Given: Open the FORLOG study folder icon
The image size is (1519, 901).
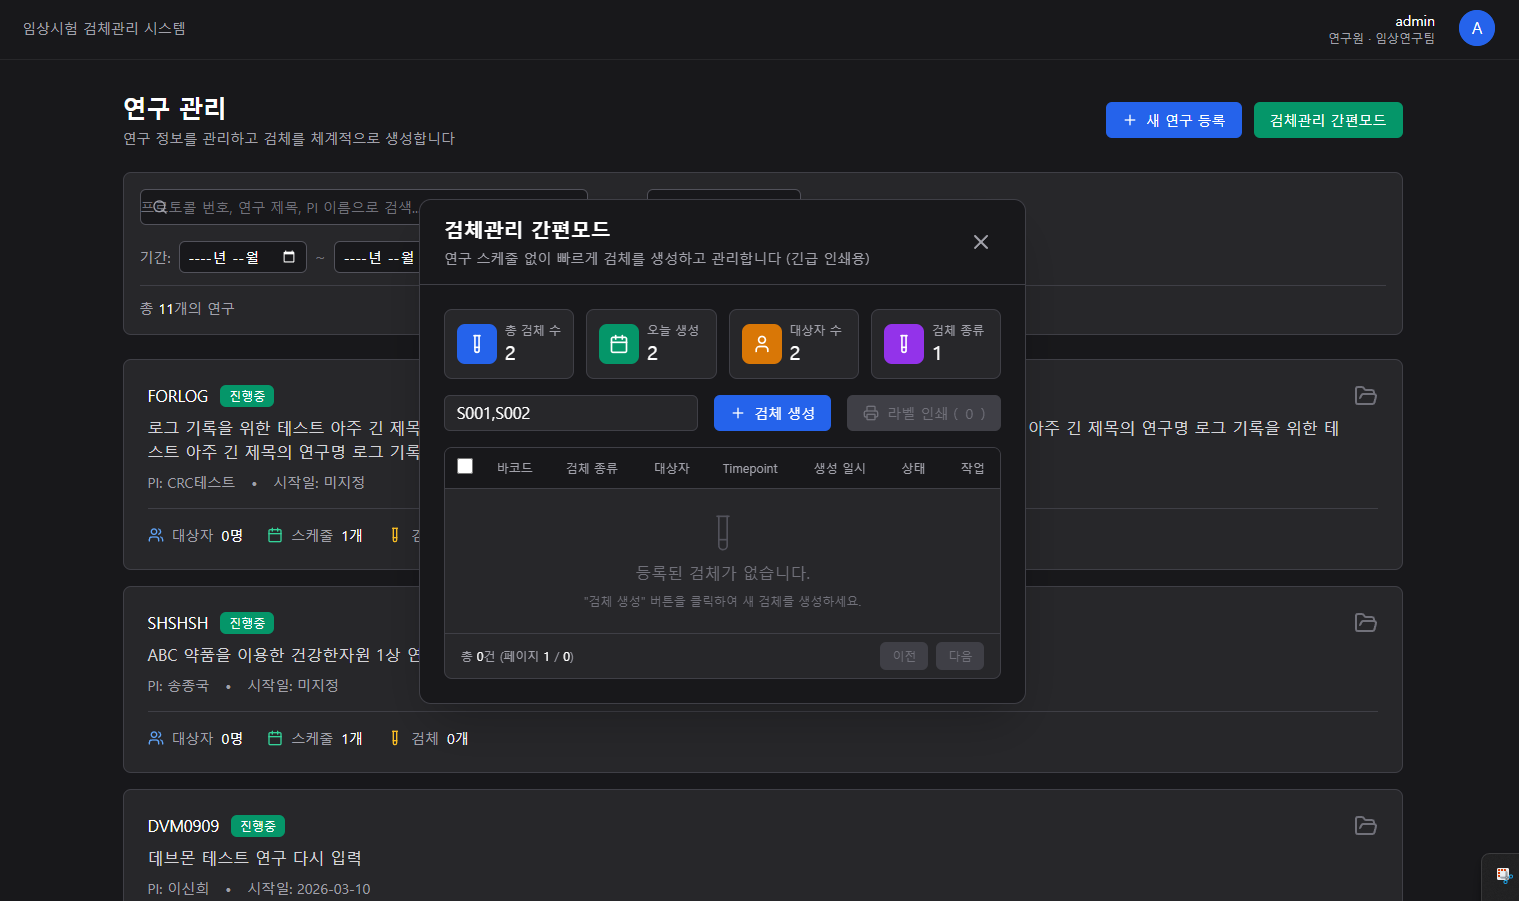Looking at the screenshot, I should [x=1366, y=396].
